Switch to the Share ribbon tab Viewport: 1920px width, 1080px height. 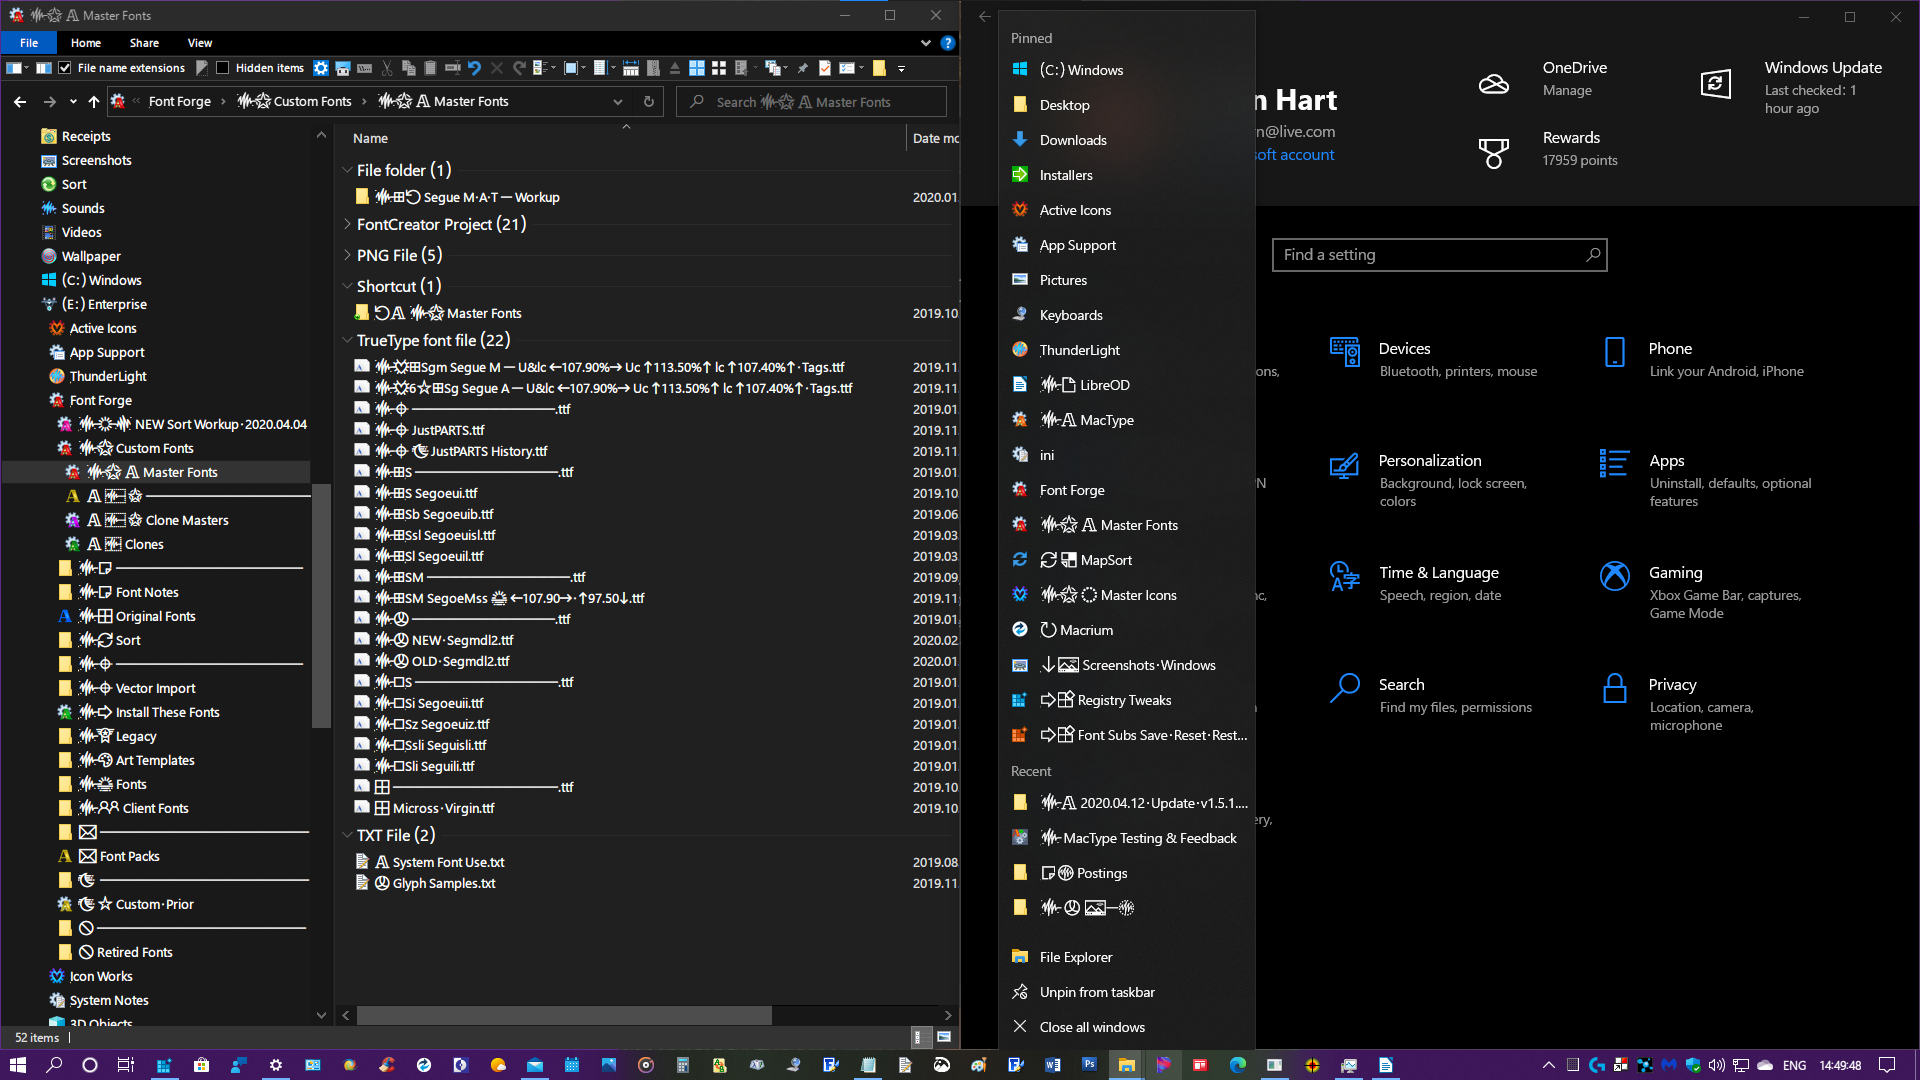point(144,43)
